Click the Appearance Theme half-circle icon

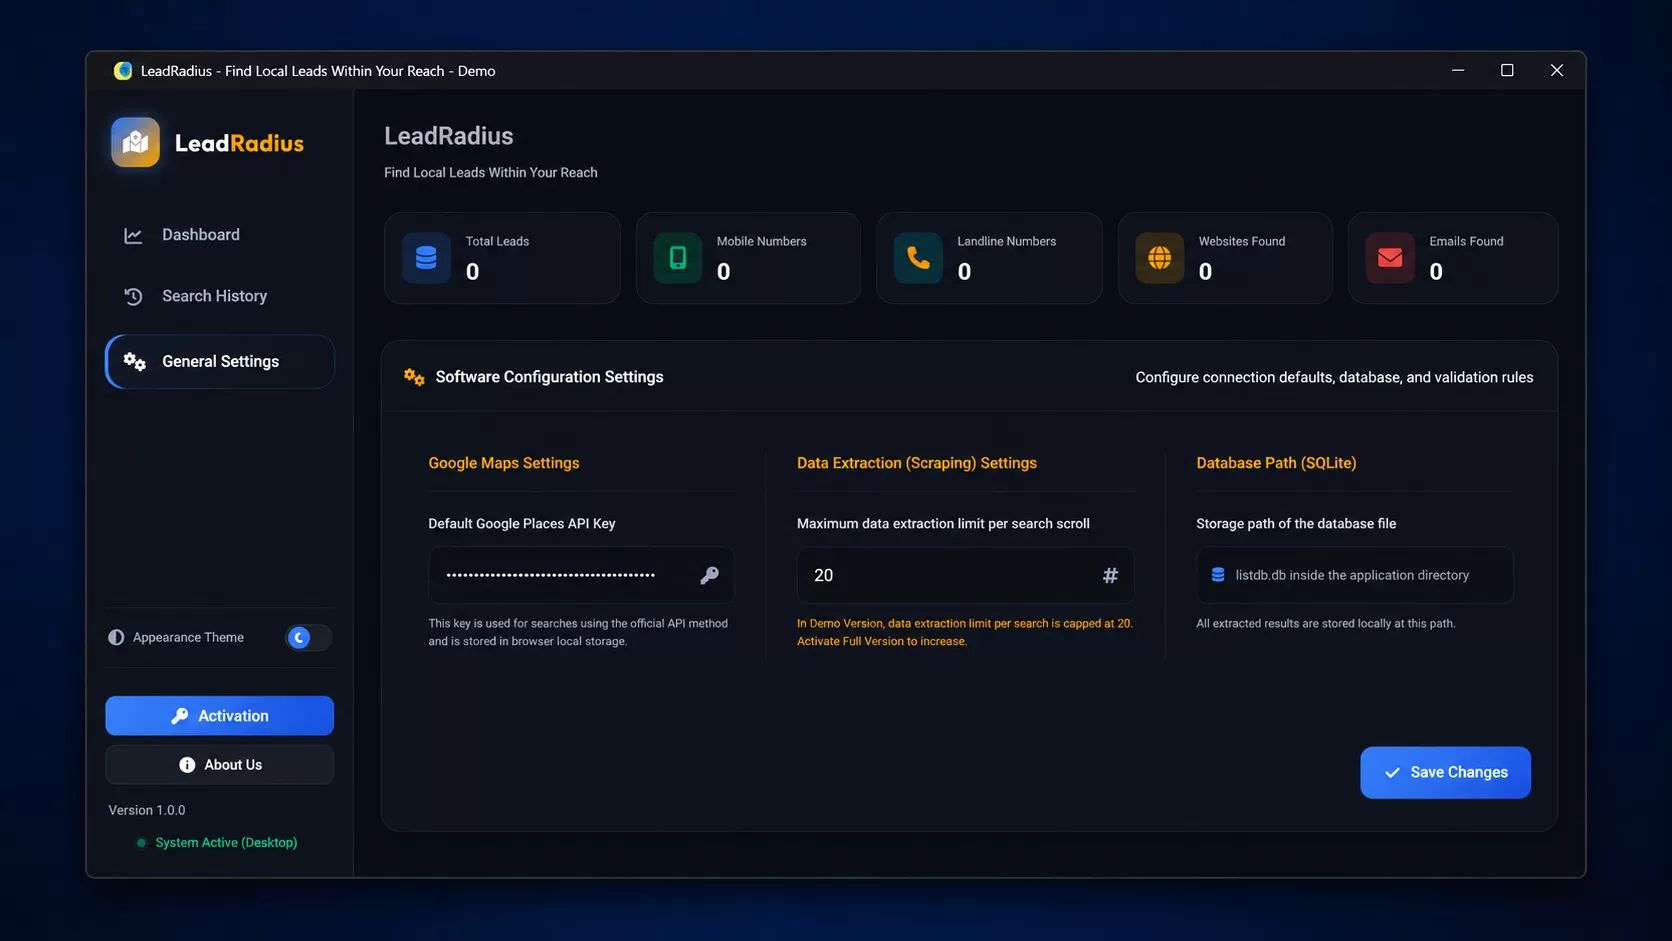[116, 637]
